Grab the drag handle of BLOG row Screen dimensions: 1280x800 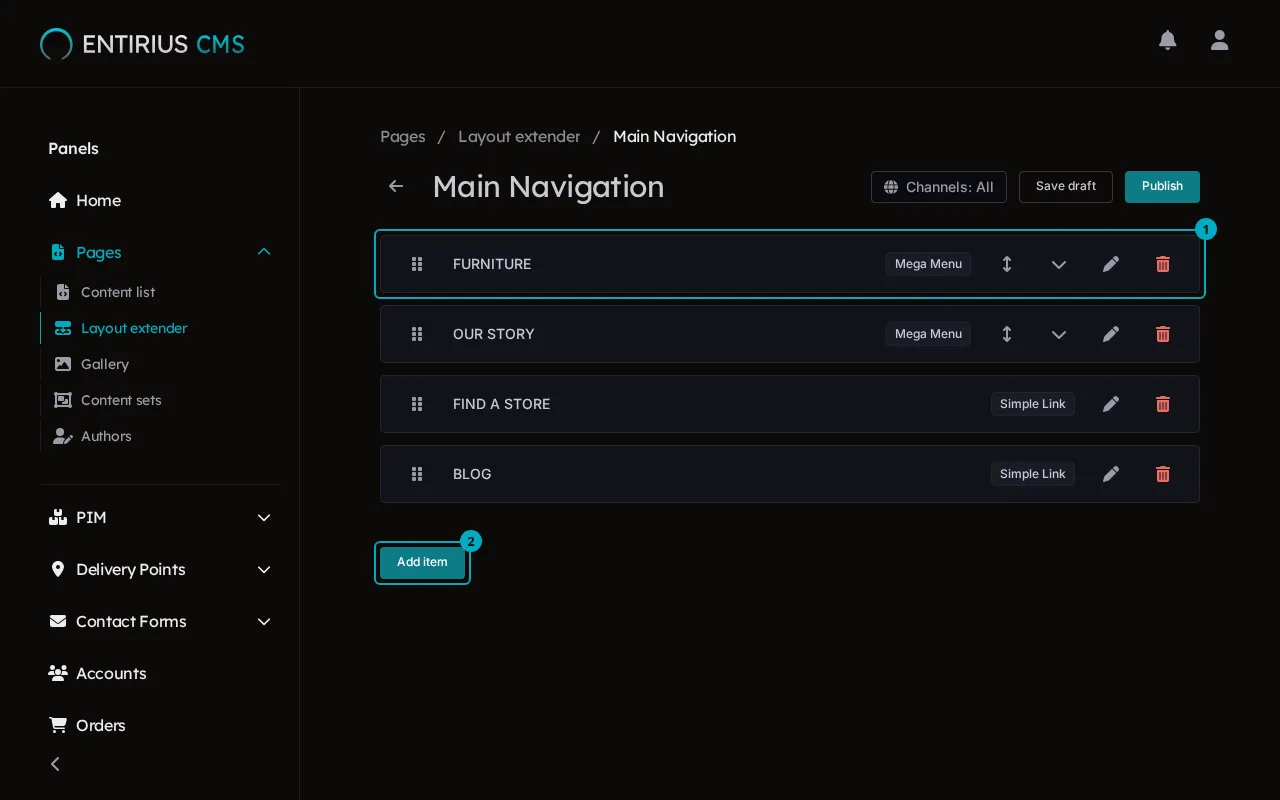tap(417, 474)
